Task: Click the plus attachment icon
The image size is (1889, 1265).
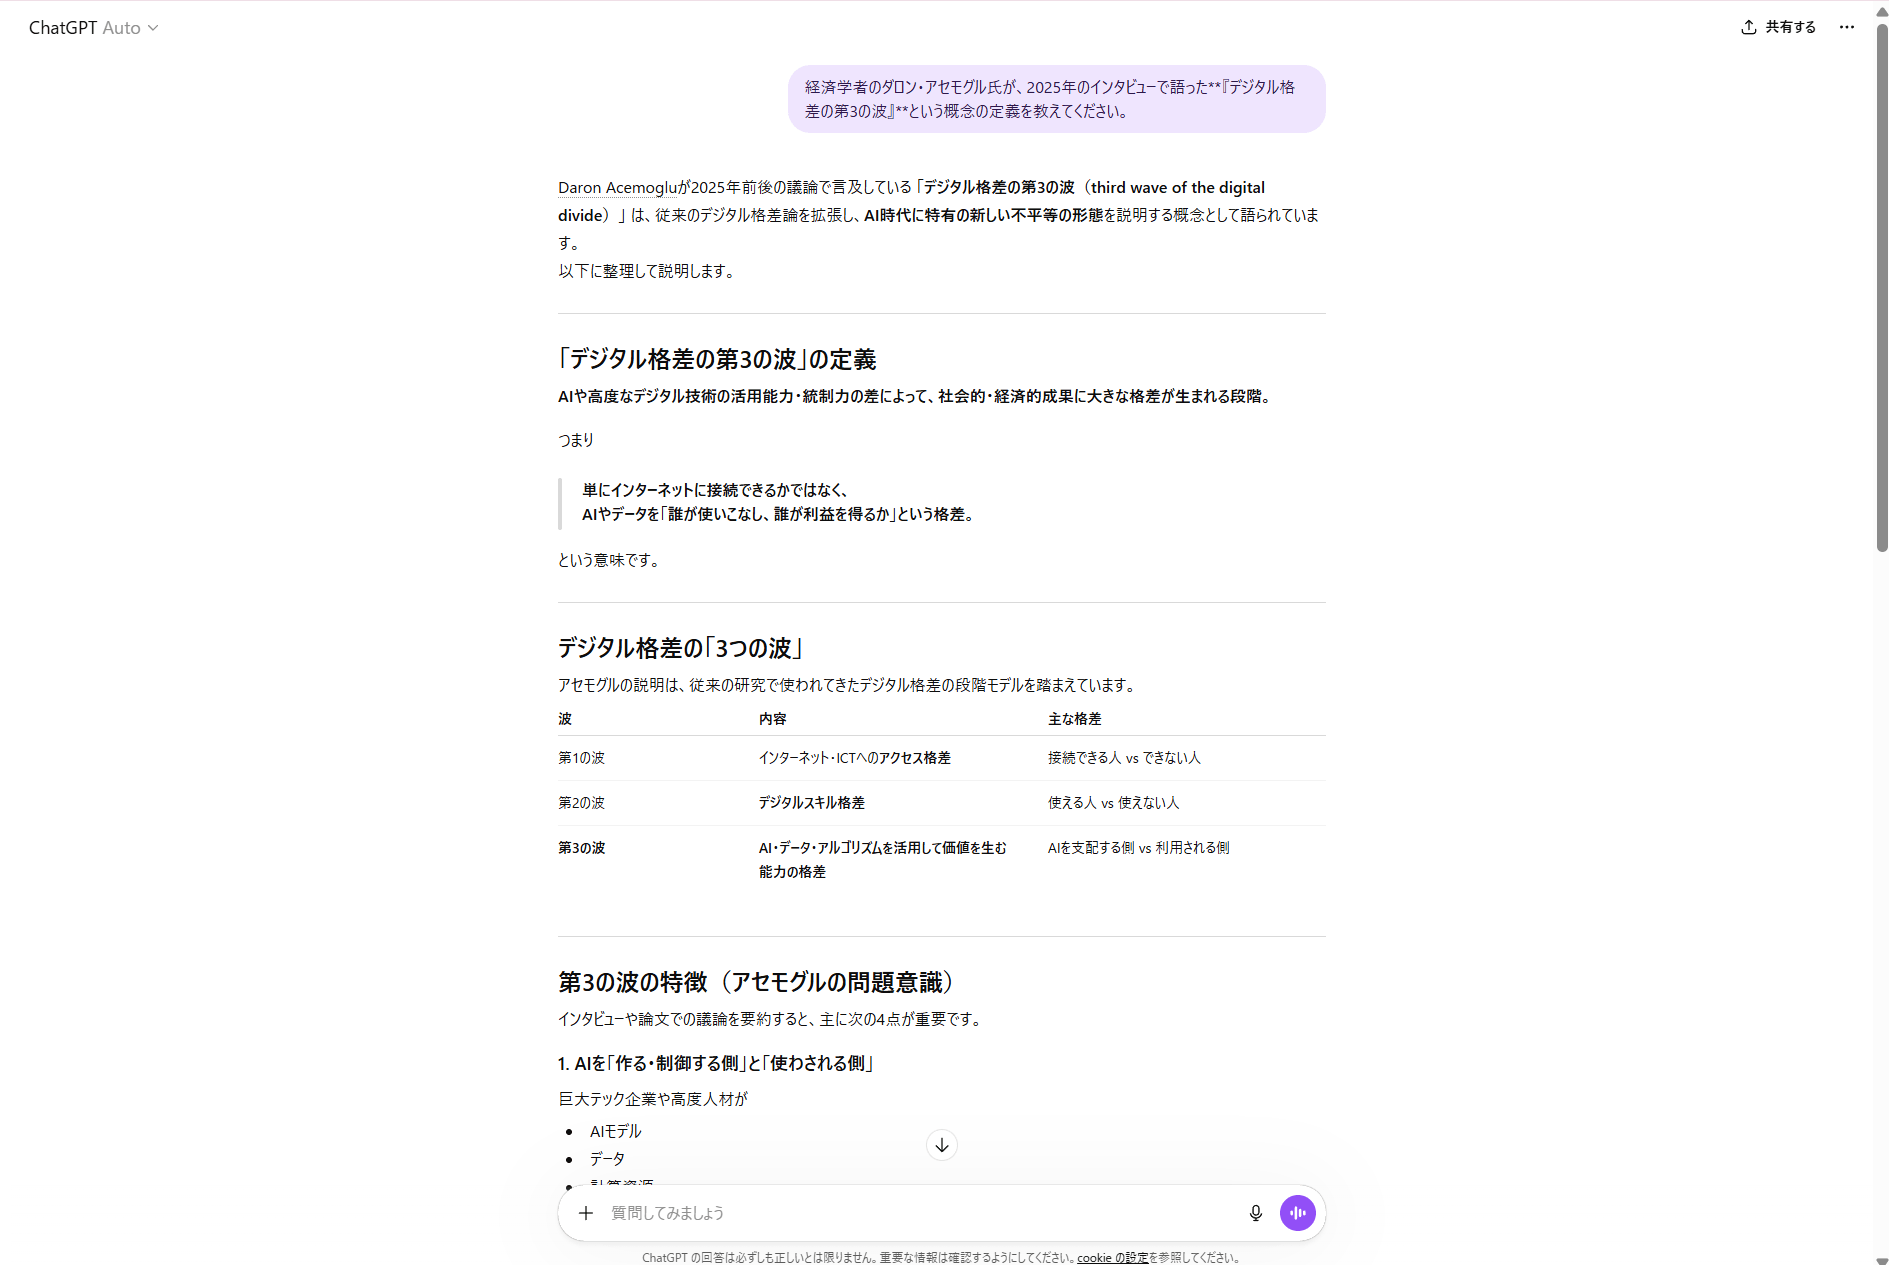Action: tap(586, 1213)
